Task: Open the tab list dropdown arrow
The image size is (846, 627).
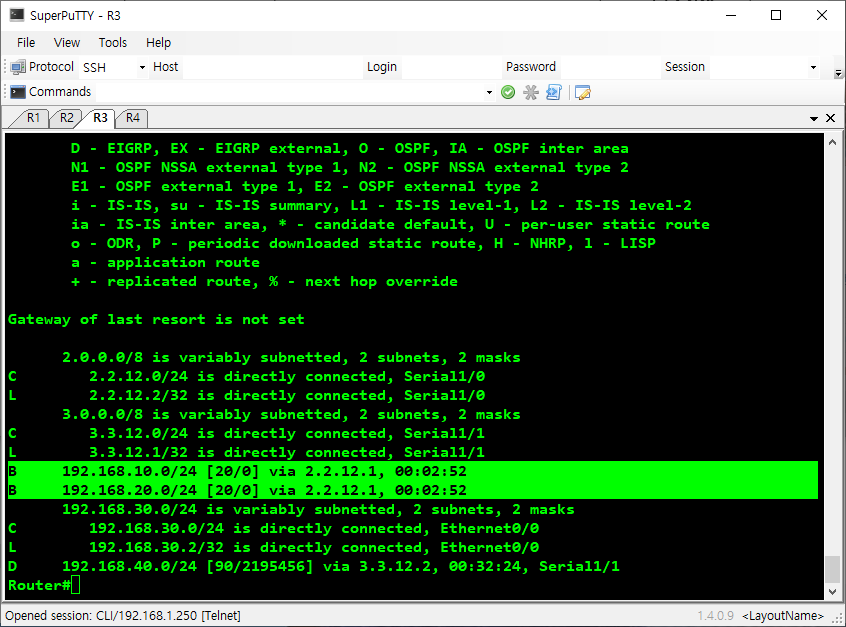Action: pyautogui.click(x=814, y=118)
